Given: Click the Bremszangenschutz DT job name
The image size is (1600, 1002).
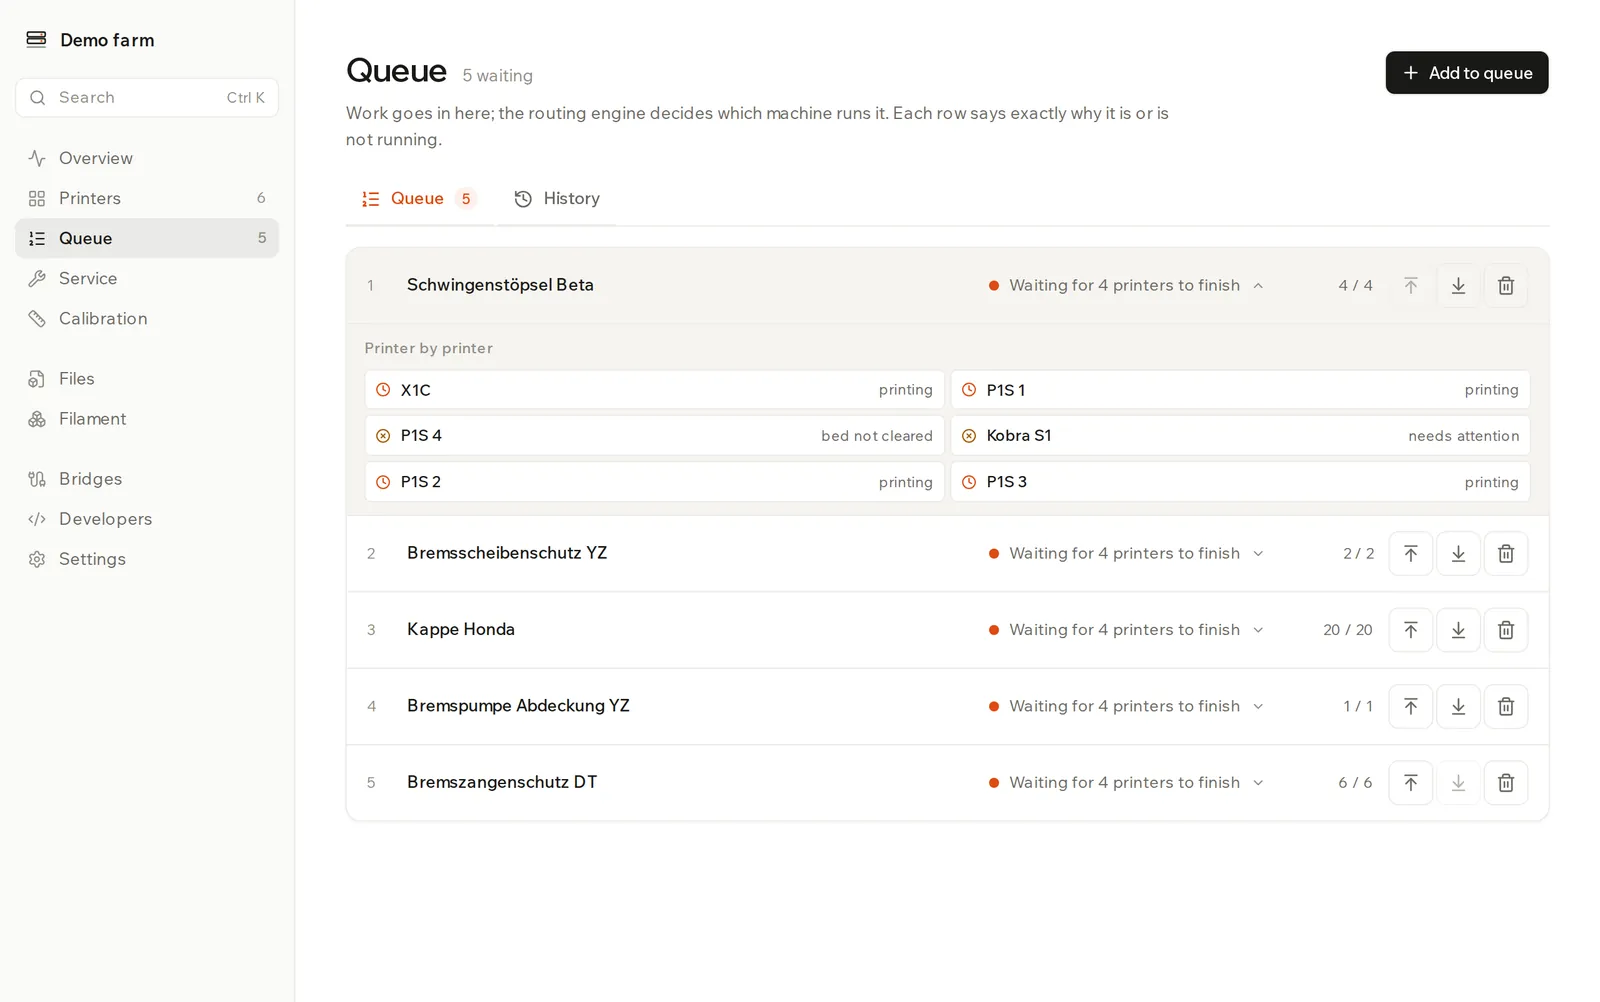Looking at the screenshot, I should click(502, 782).
